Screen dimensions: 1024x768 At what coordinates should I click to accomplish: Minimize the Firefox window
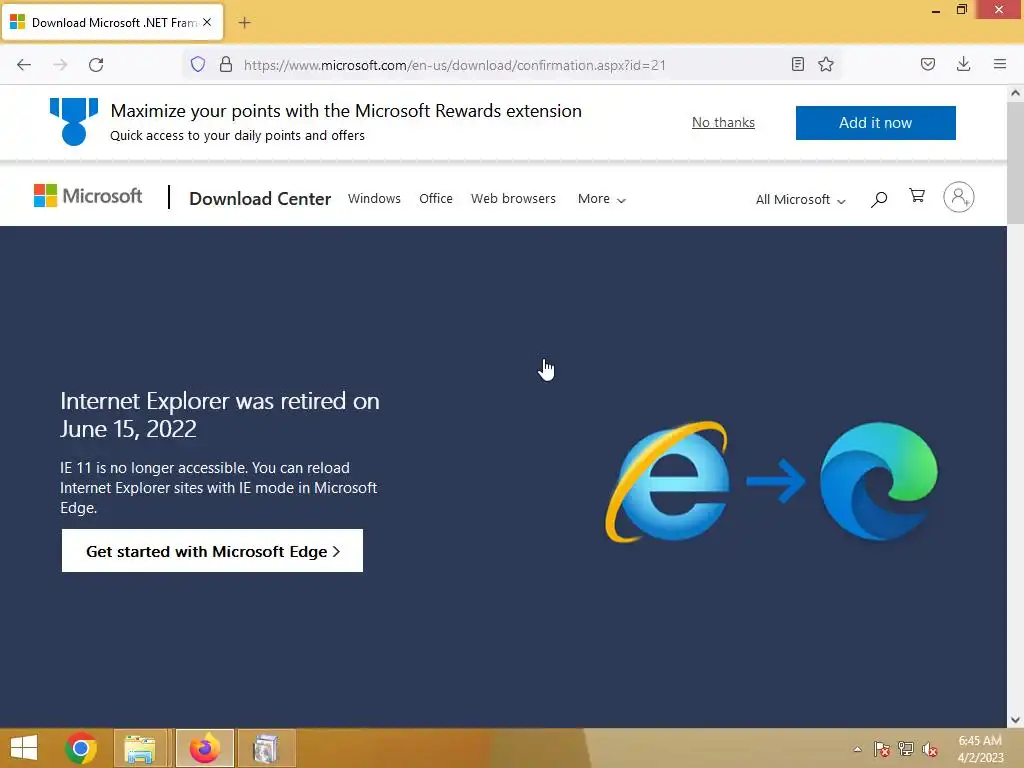click(x=935, y=10)
